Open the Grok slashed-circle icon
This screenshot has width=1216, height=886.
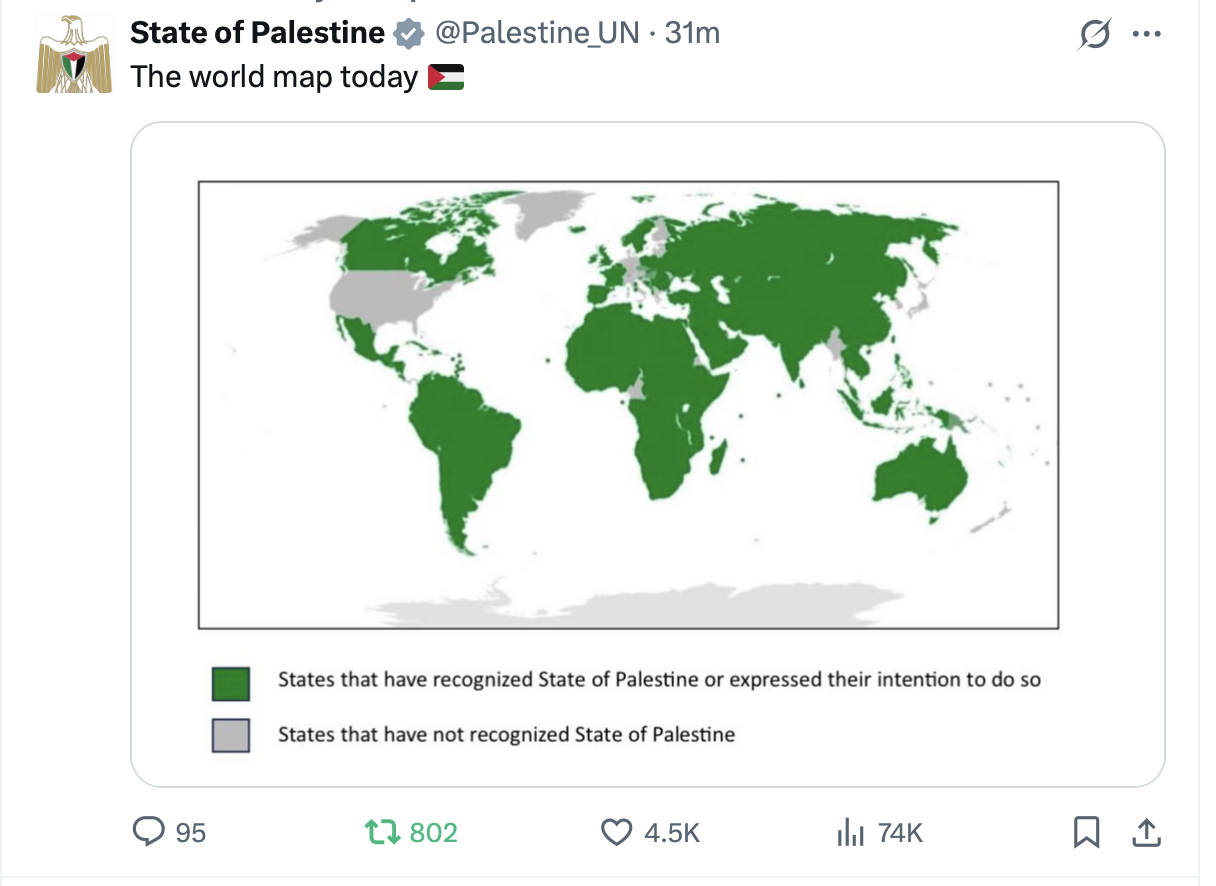1095,35
